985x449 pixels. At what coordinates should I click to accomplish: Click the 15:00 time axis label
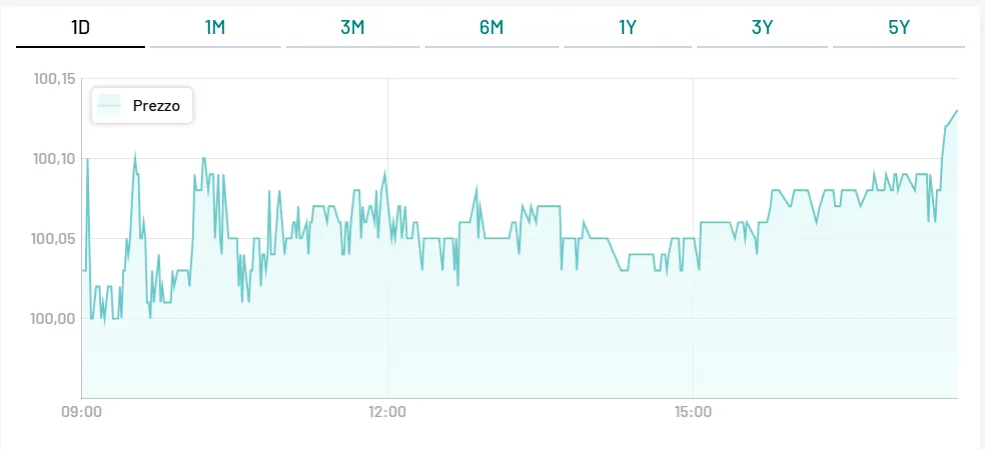tap(693, 412)
